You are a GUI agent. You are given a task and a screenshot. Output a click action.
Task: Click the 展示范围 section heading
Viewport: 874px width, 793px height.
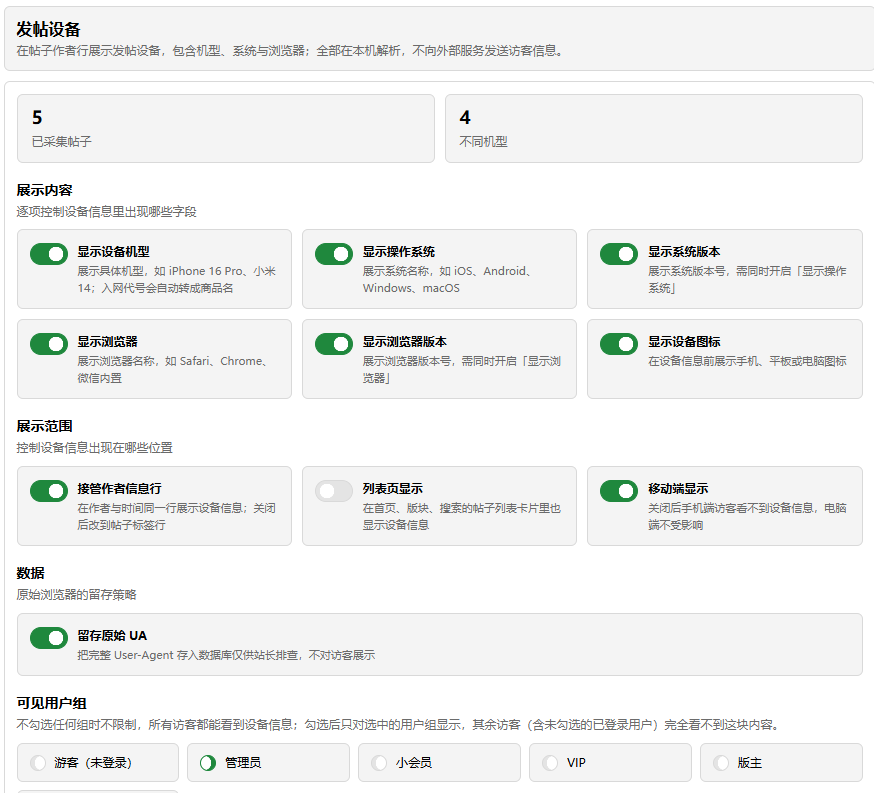pos(45,426)
